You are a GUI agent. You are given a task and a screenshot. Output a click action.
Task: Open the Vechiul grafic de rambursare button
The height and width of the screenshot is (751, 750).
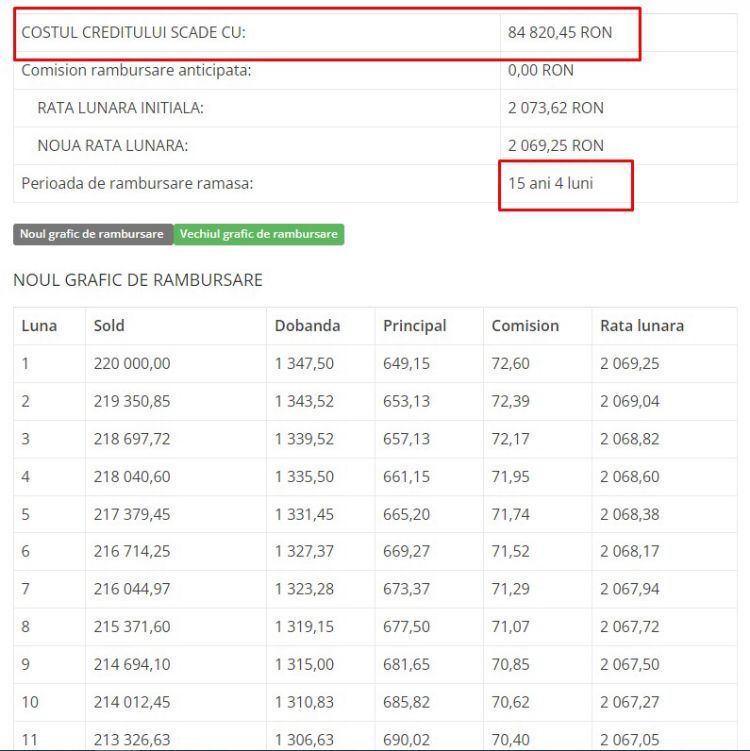[x=259, y=234]
